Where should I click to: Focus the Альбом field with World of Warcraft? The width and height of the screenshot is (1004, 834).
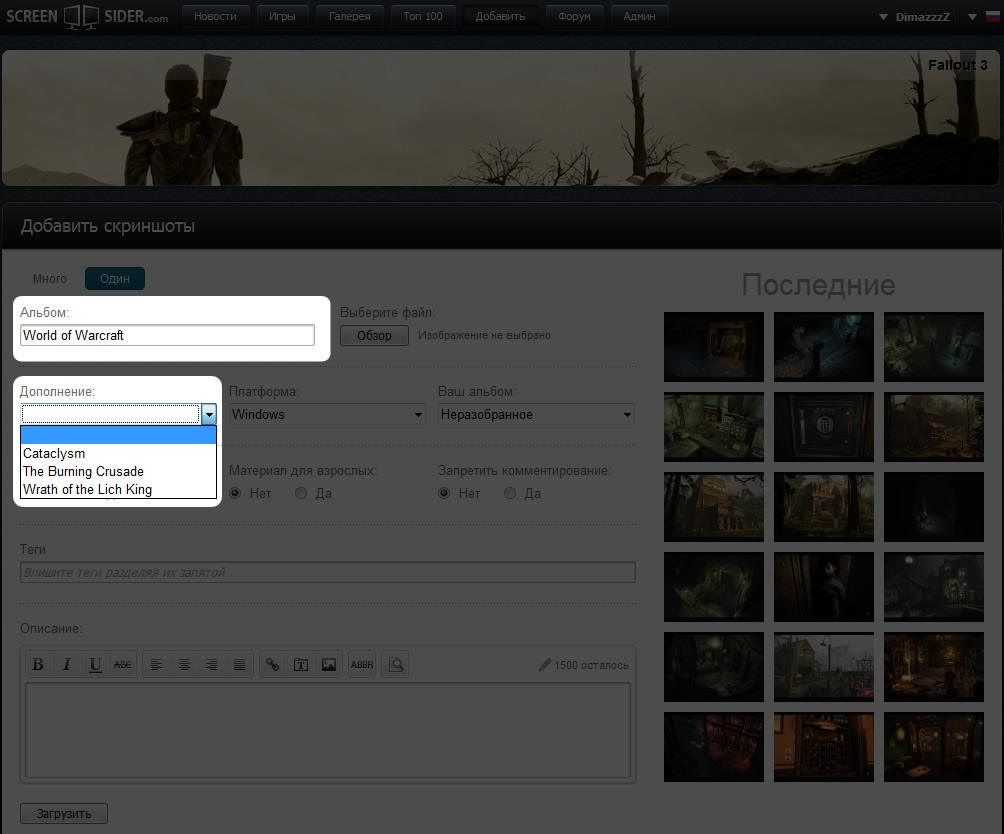(x=167, y=335)
